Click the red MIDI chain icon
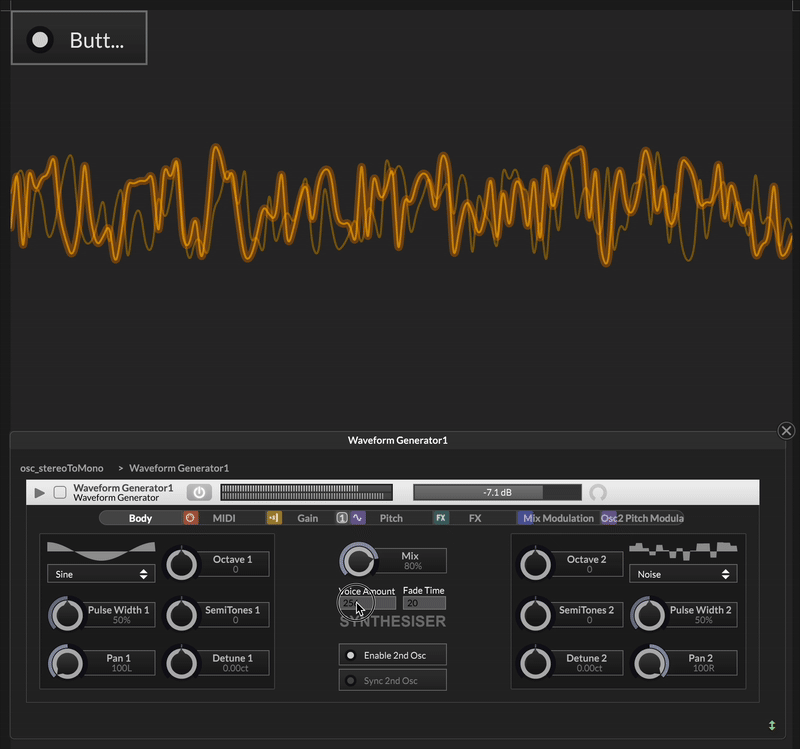The image size is (800, 749). click(190, 518)
